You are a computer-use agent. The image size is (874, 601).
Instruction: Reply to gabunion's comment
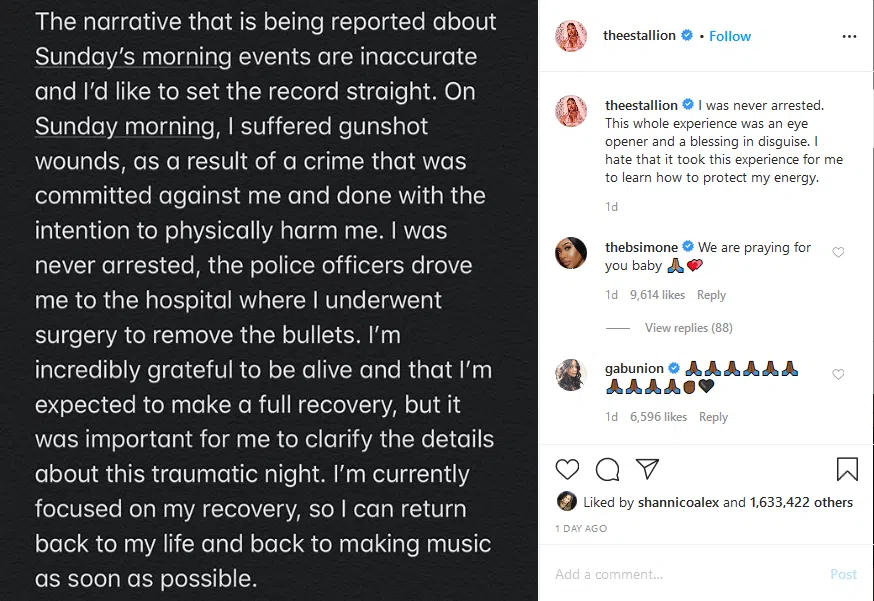713,417
